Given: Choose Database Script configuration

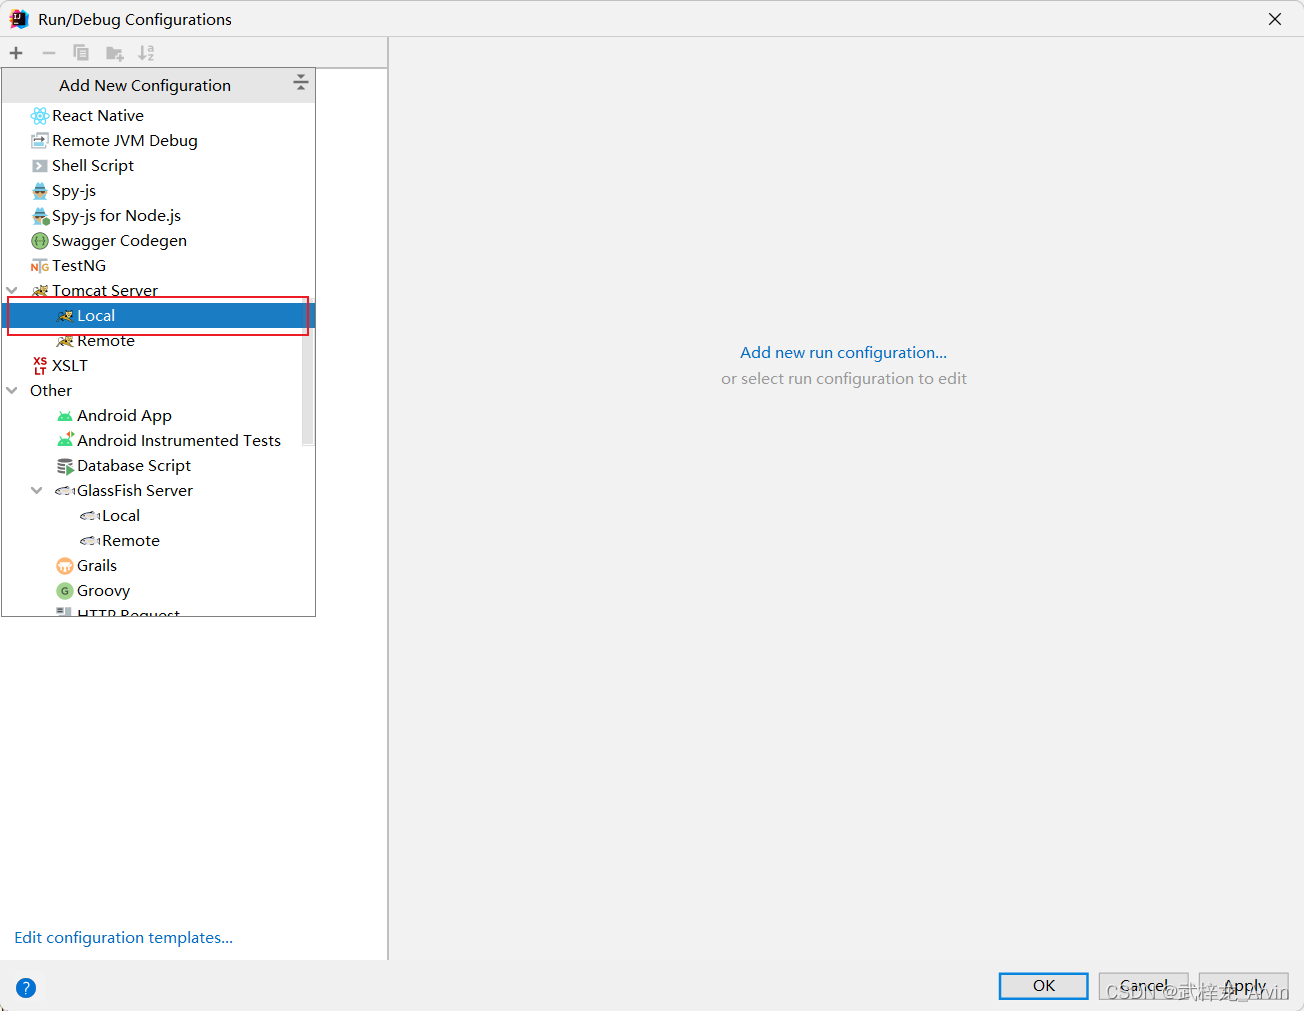Looking at the screenshot, I should tap(158, 466).
